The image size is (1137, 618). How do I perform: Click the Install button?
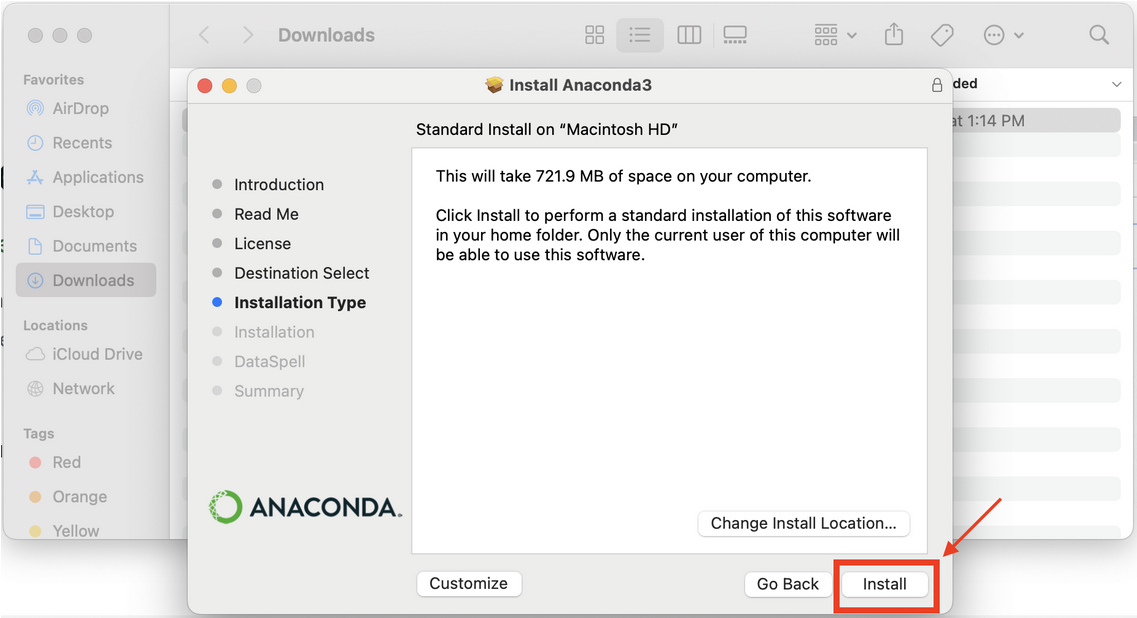click(884, 584)
